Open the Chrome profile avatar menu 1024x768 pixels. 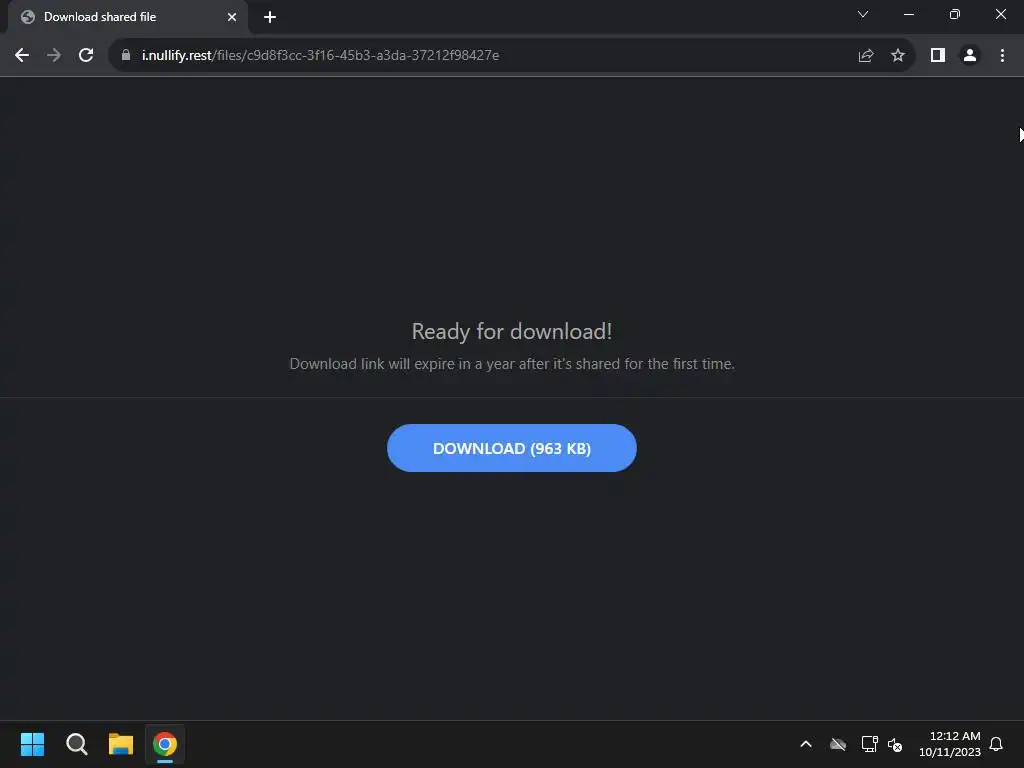click(x=970, y=56)
